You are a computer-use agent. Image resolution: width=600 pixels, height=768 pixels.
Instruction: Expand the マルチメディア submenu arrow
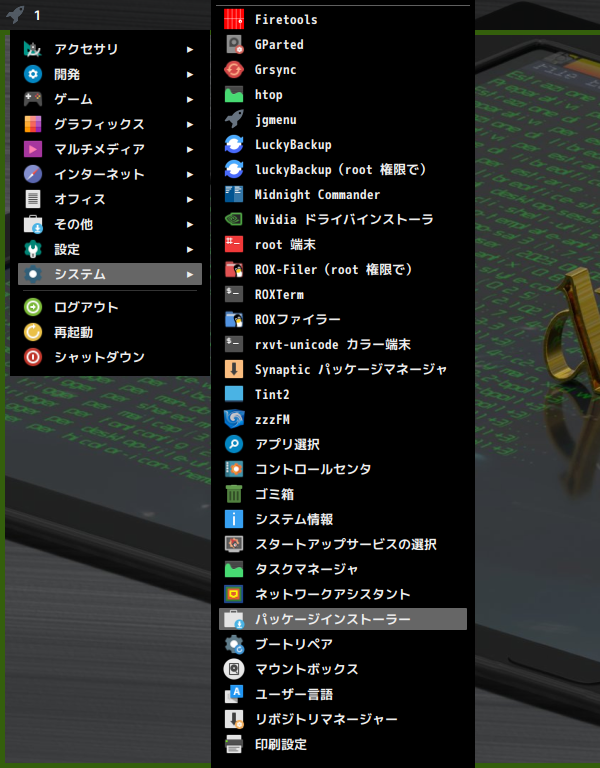pos(190,149)
